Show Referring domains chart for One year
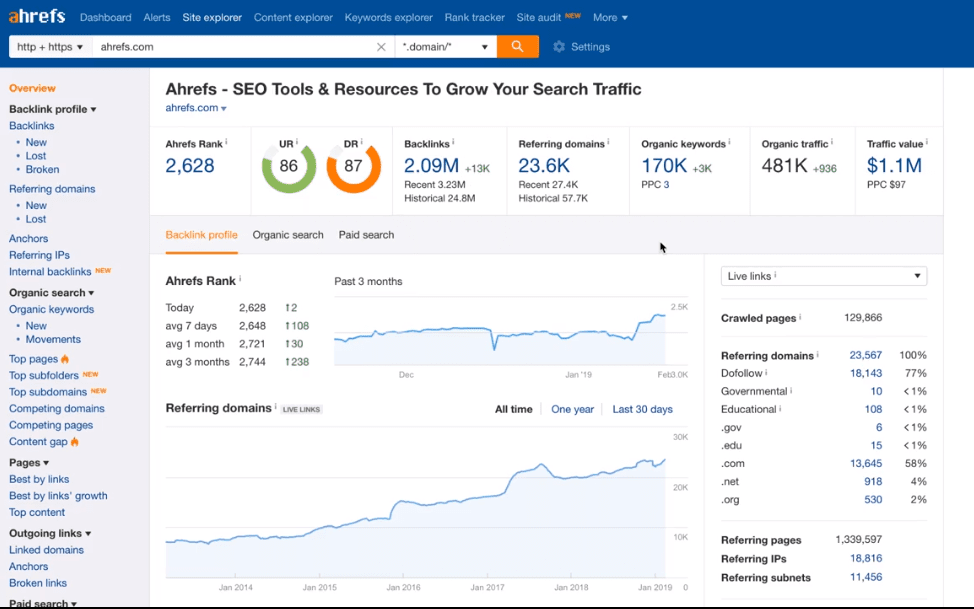The width and height of the screenshot is (974, 609). [x=572, y=409]
